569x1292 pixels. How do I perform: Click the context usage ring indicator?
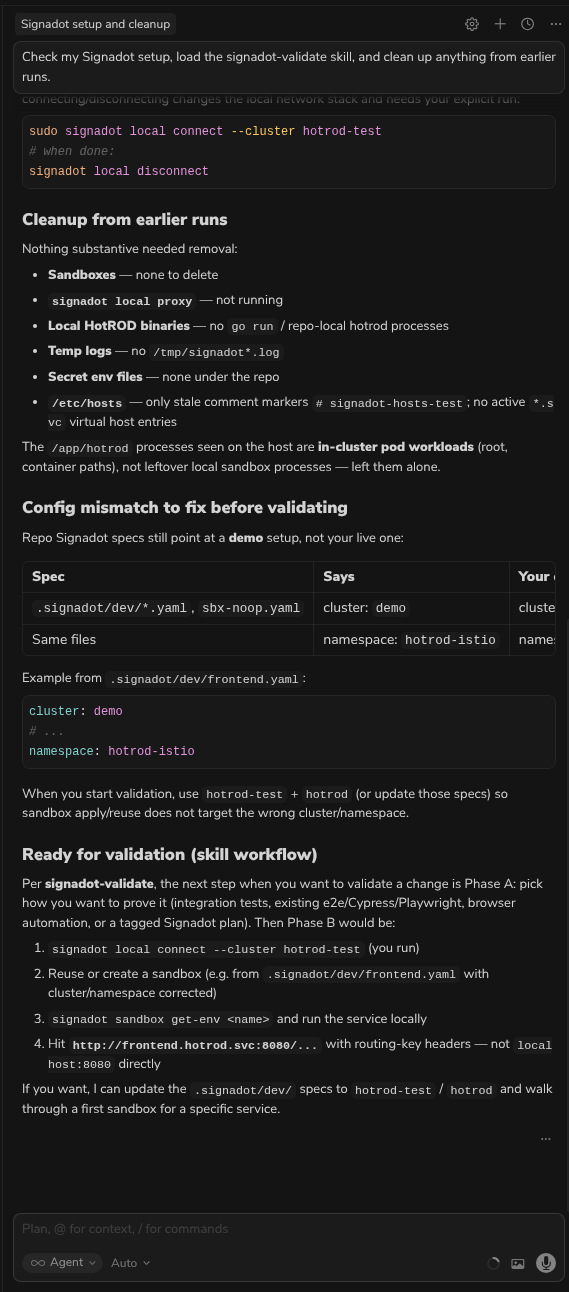click(x=493, y=1263)
